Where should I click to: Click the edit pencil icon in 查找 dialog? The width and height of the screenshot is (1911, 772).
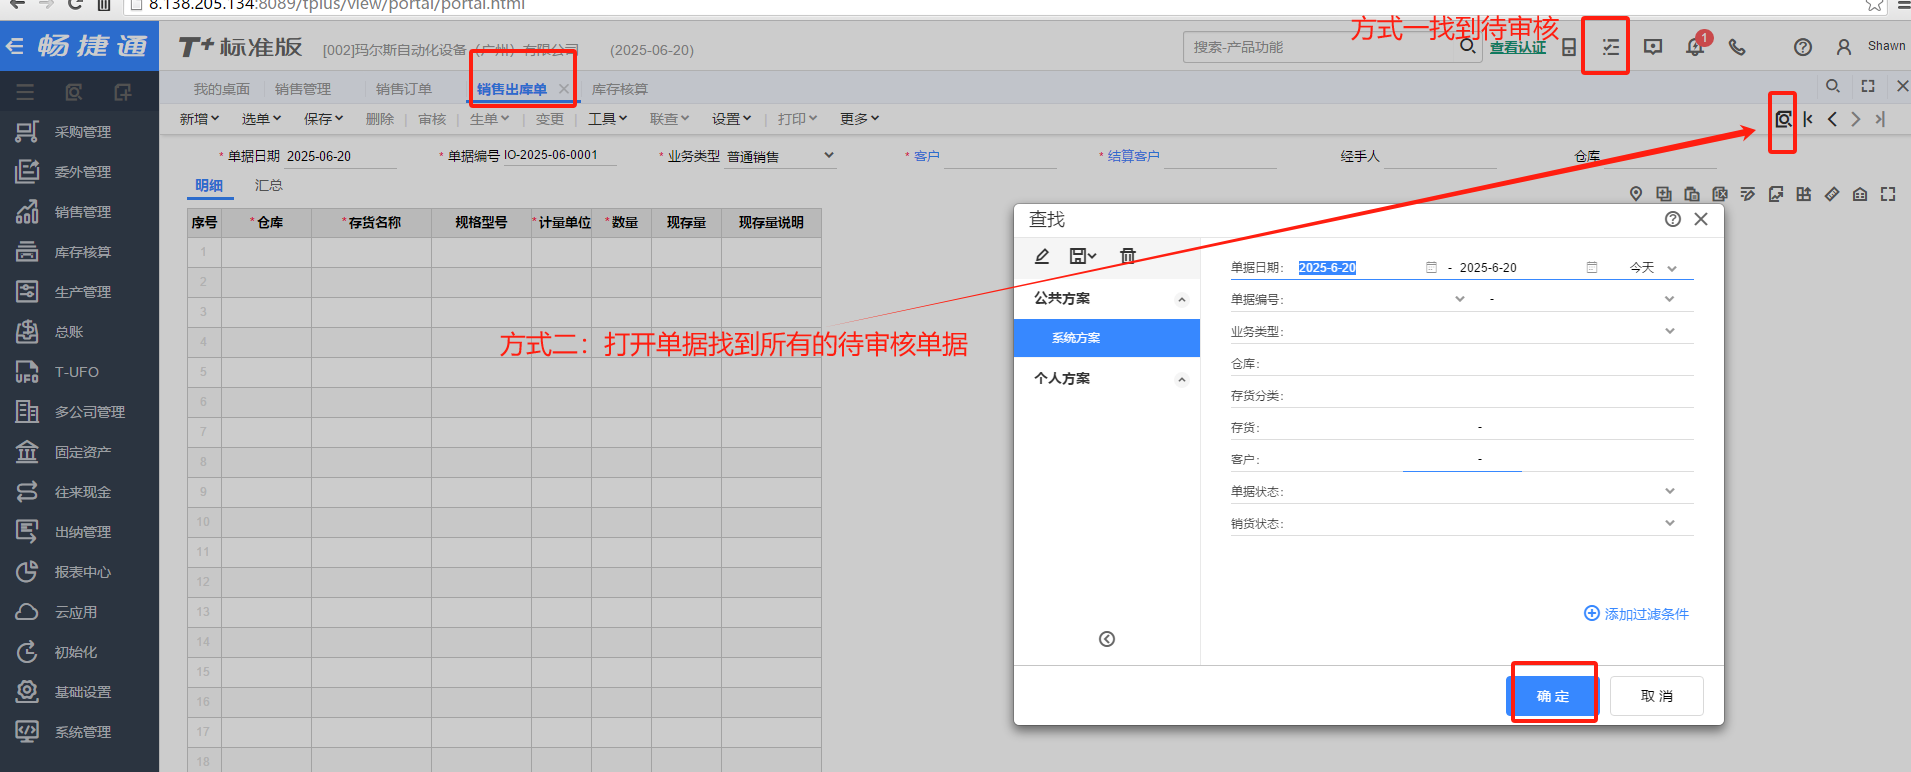tap(1042, 256)
